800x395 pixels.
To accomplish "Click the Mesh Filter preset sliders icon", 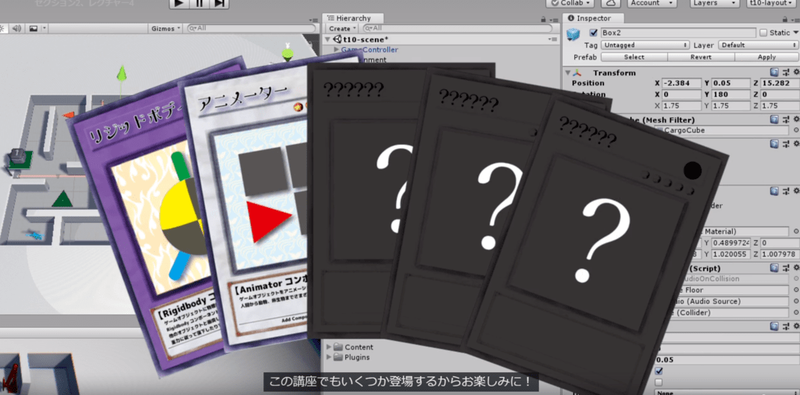I will [786, 120].
